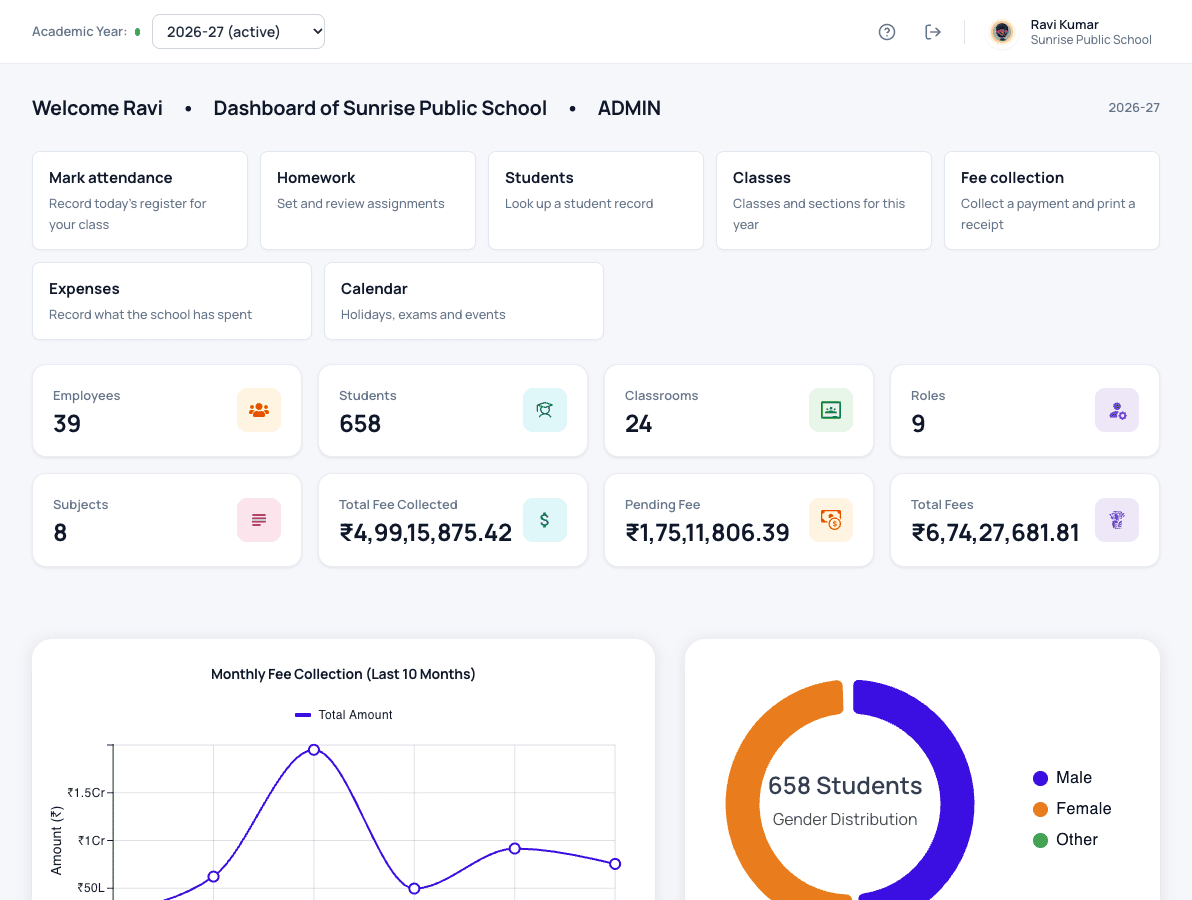Open the Classes shortcut card

824,201
